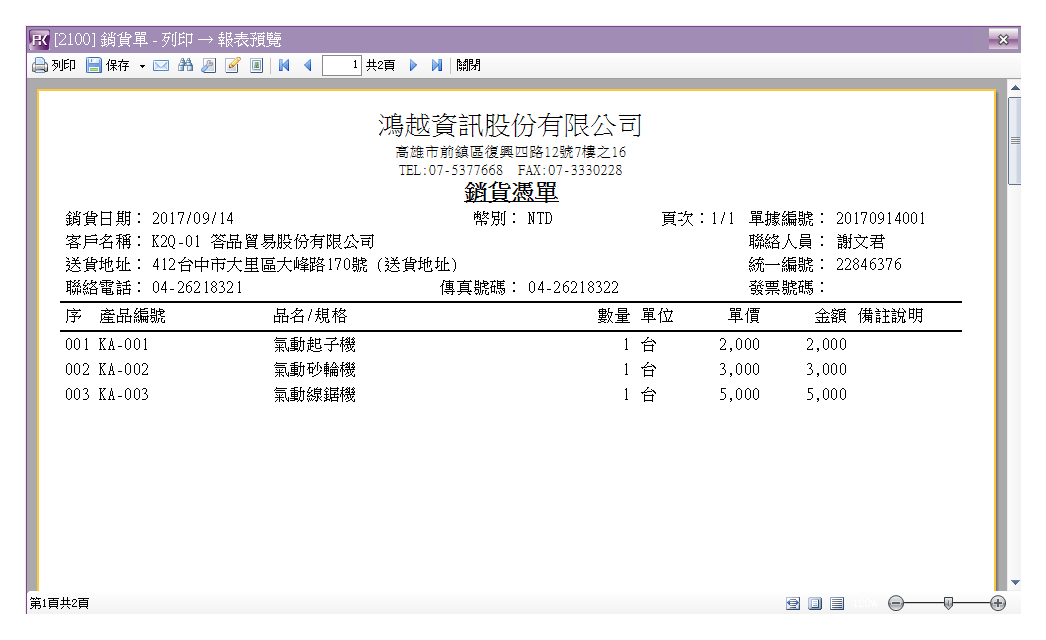Click the 備註說明 column header
Viewport: 1046px width, 640px height.
tap(891, 316)
